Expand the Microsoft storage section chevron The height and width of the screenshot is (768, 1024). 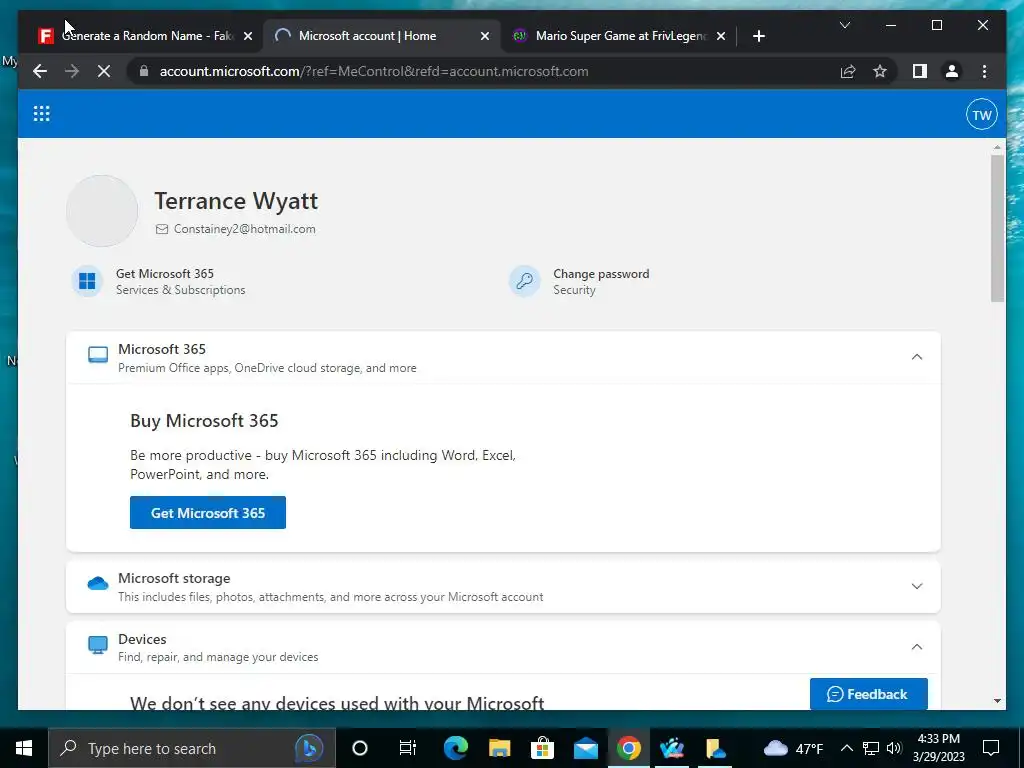916,586
